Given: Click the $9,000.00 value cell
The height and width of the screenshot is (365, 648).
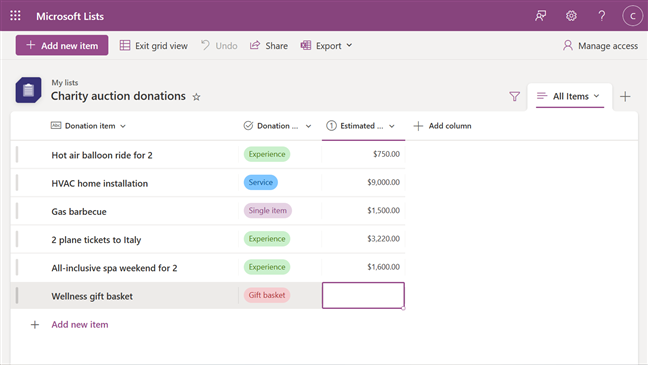Looking at the screenshot, I should 363,182.
